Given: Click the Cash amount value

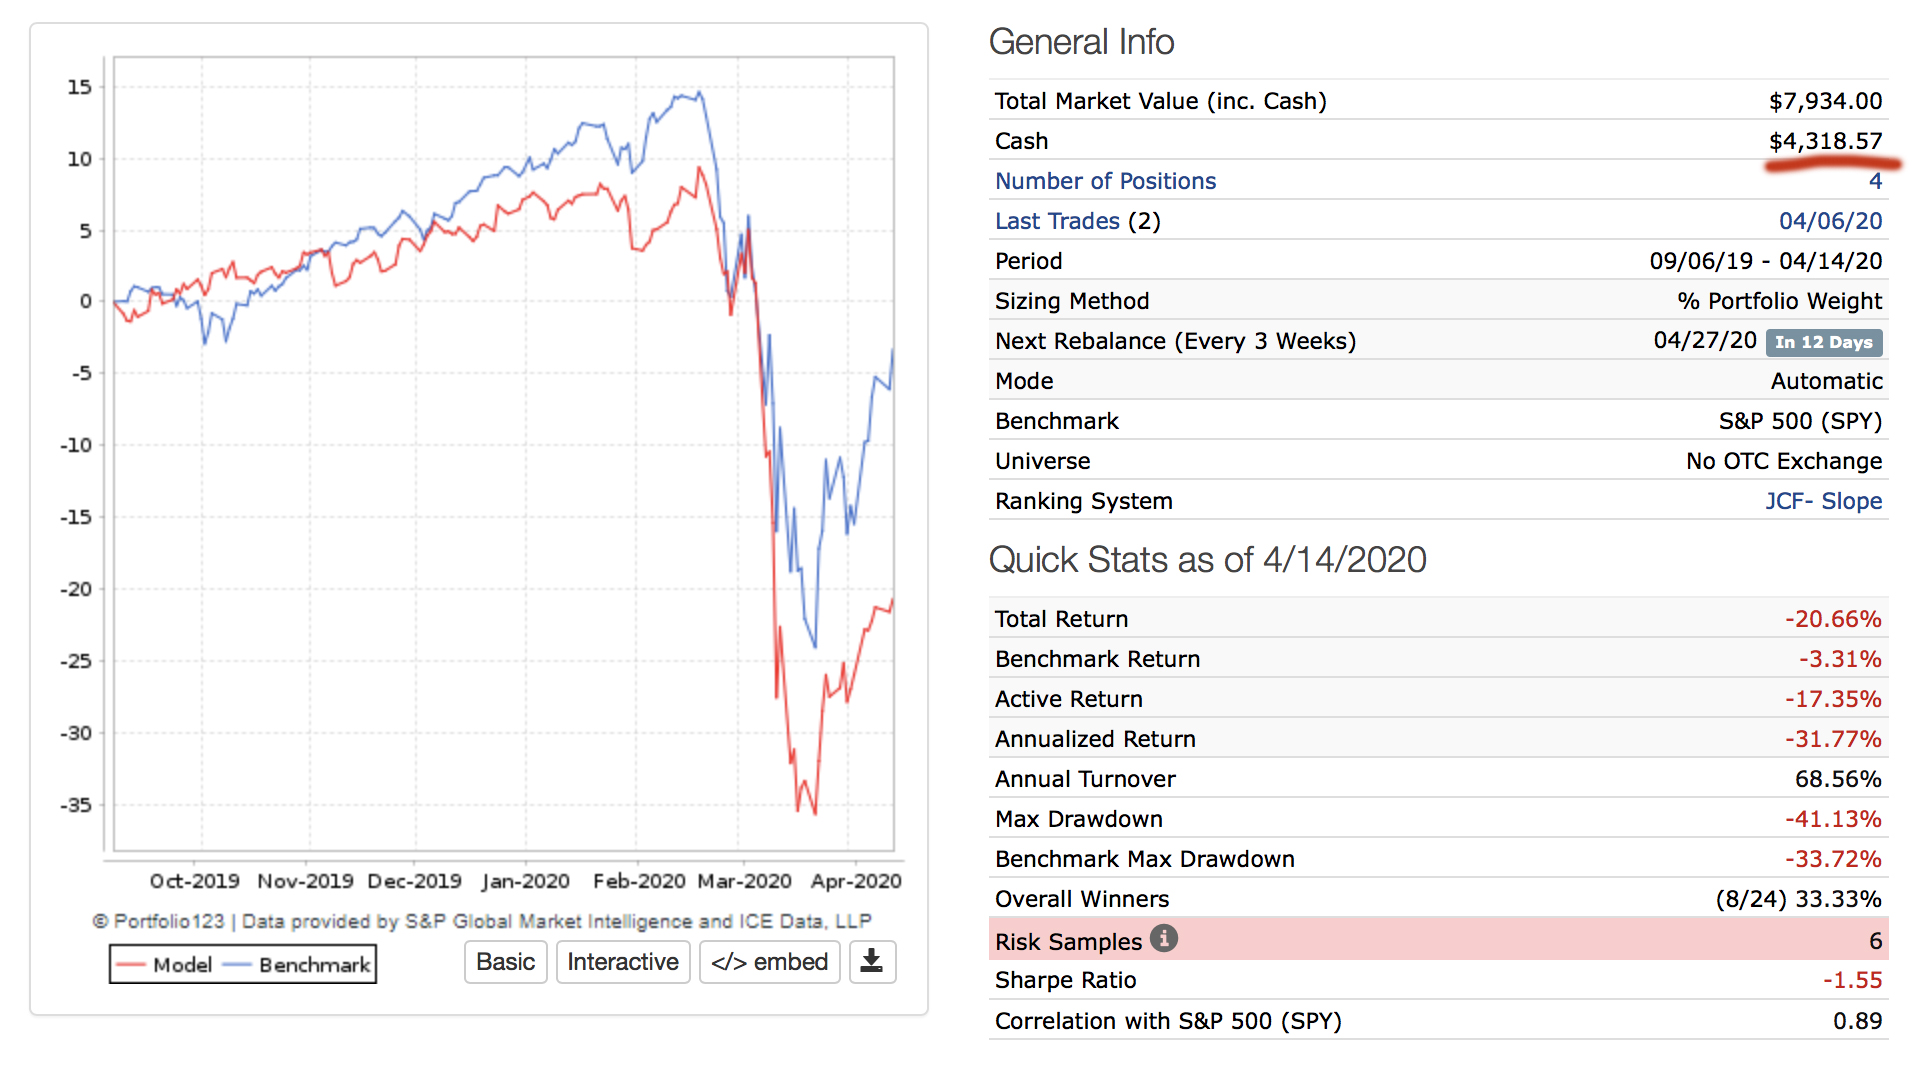Looking at the screenshot, I should coord(1825,141).
